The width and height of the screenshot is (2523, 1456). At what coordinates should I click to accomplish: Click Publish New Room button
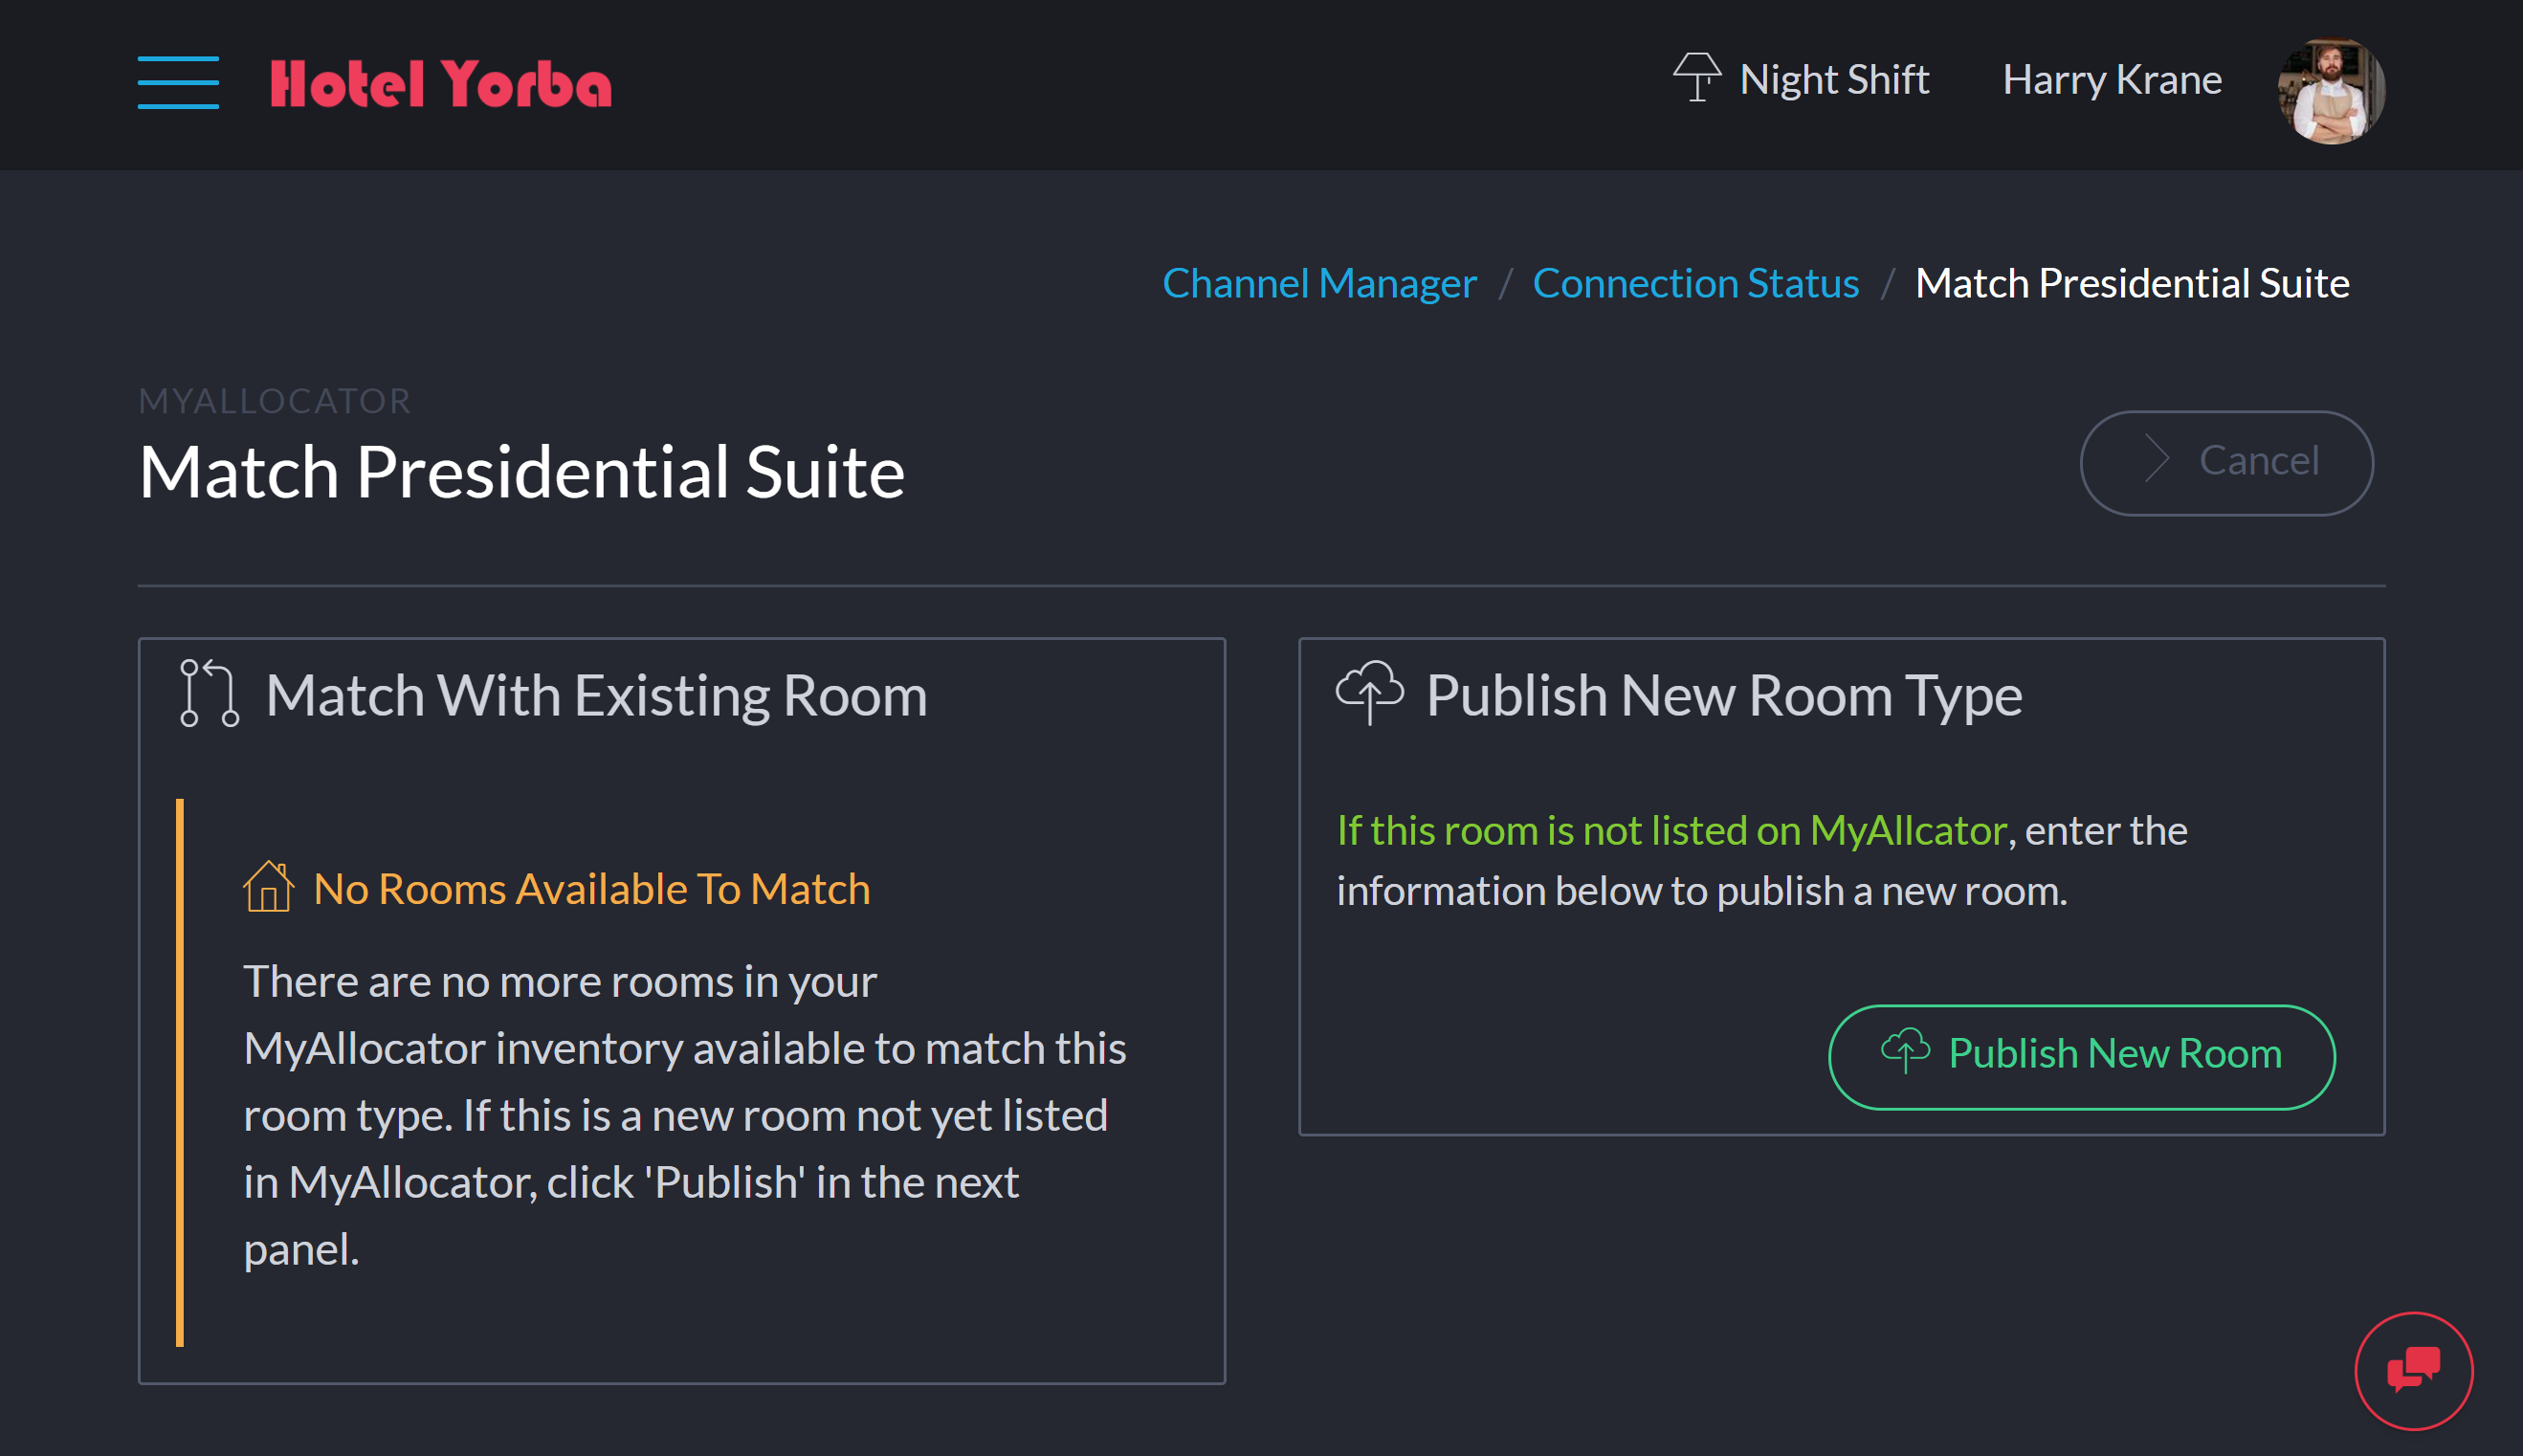2079,1054
